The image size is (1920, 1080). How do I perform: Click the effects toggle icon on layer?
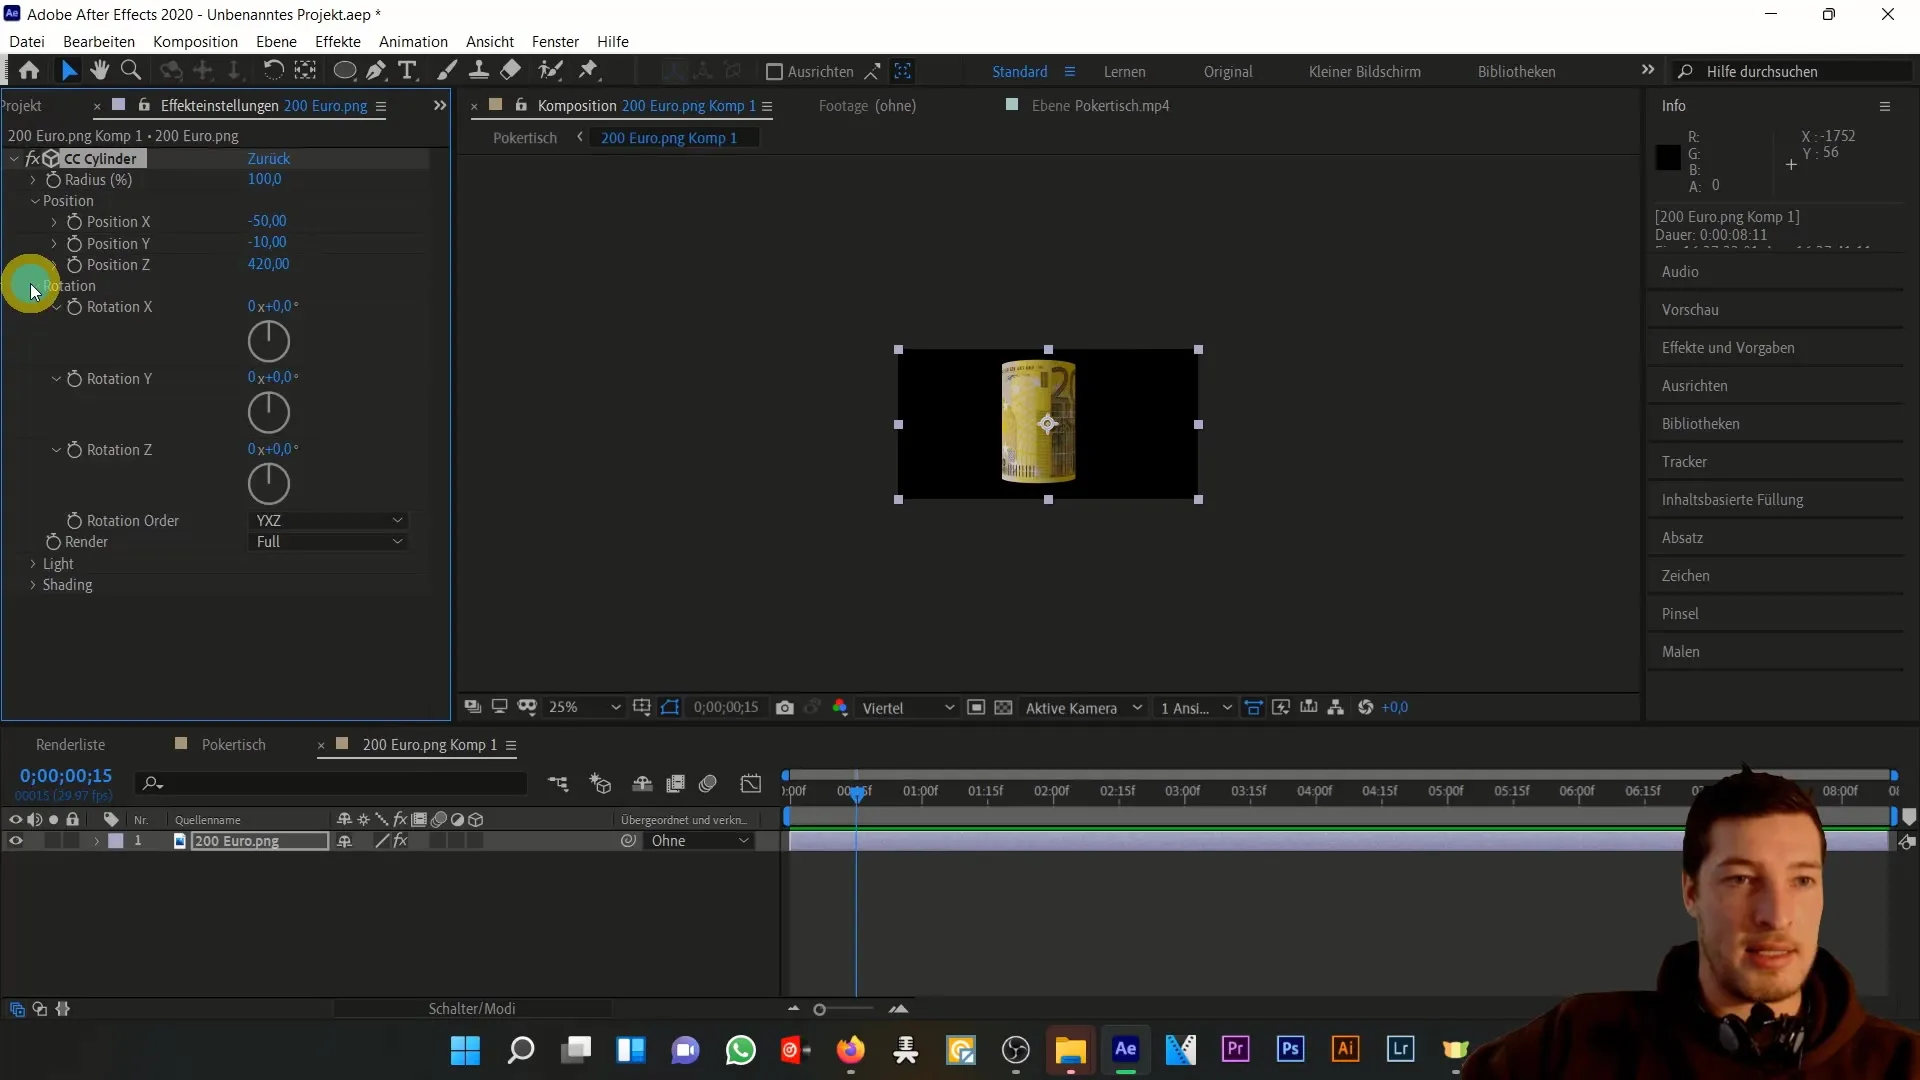[x=401, y=841]
